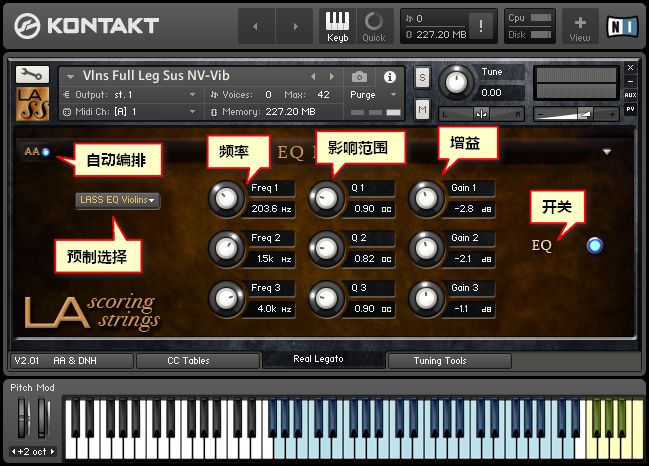The image size is (649, 466).
Task: Open the LASS EQ Violins preset dropdown
Action: [118, 200]
